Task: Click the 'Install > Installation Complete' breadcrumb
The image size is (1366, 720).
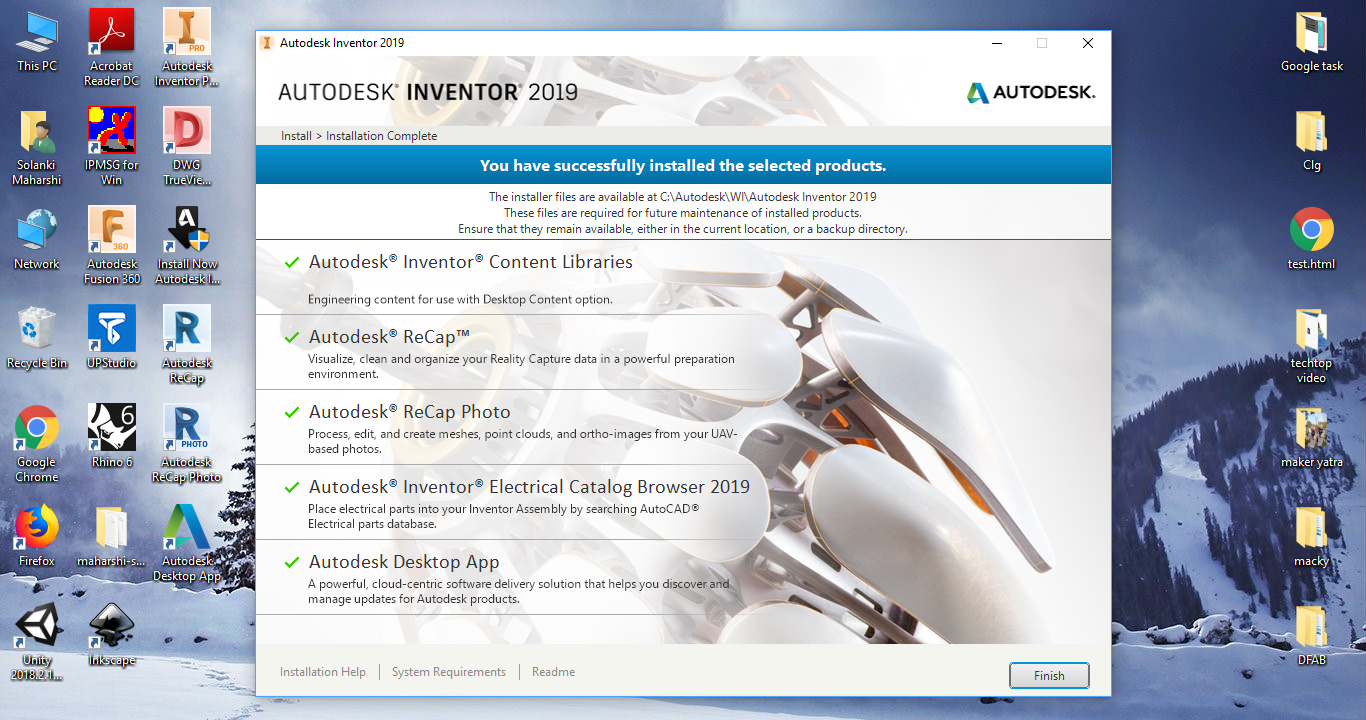Action: pos(359,136)
